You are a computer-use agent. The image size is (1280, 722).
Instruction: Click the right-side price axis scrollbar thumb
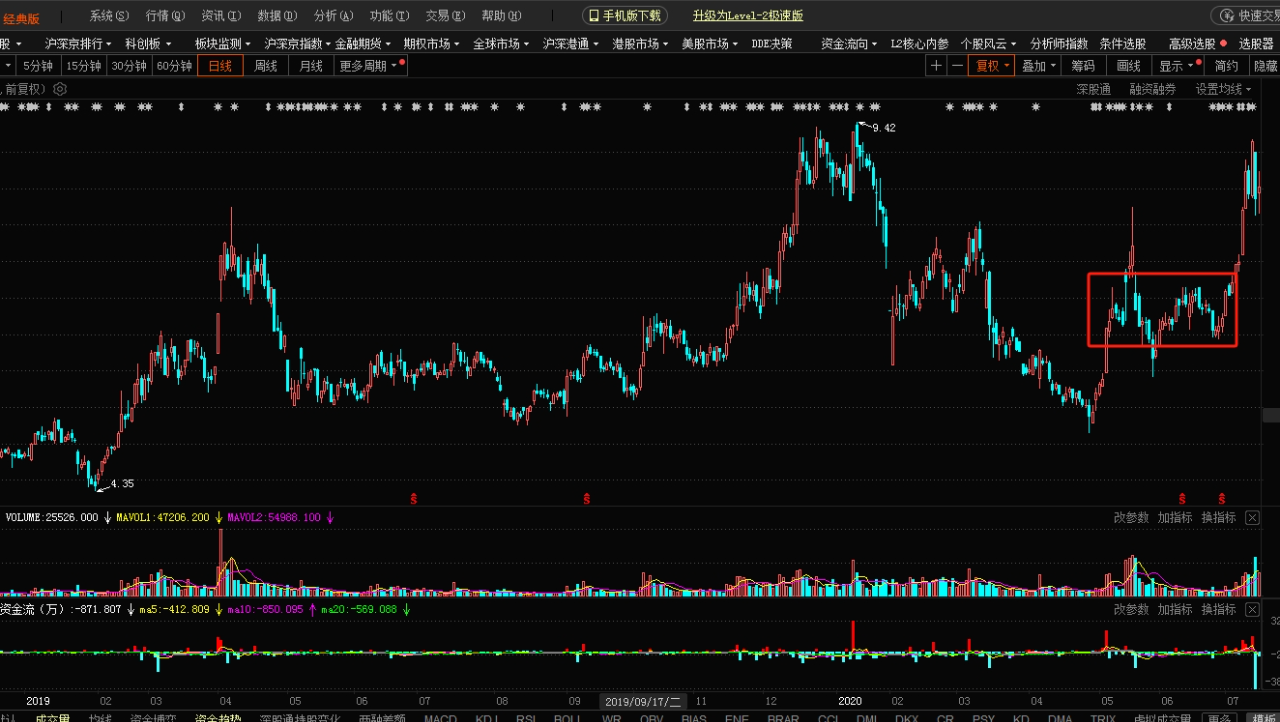(x=1271, y=415)
